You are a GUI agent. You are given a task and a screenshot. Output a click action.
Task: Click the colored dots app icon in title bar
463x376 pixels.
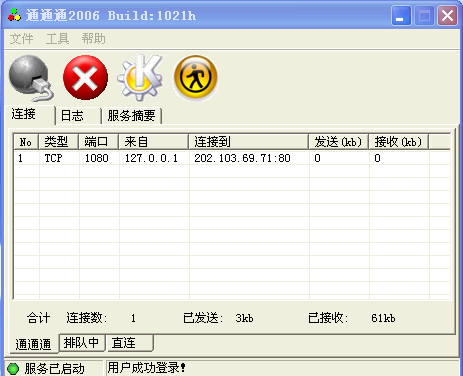click(x=14, y=15)
